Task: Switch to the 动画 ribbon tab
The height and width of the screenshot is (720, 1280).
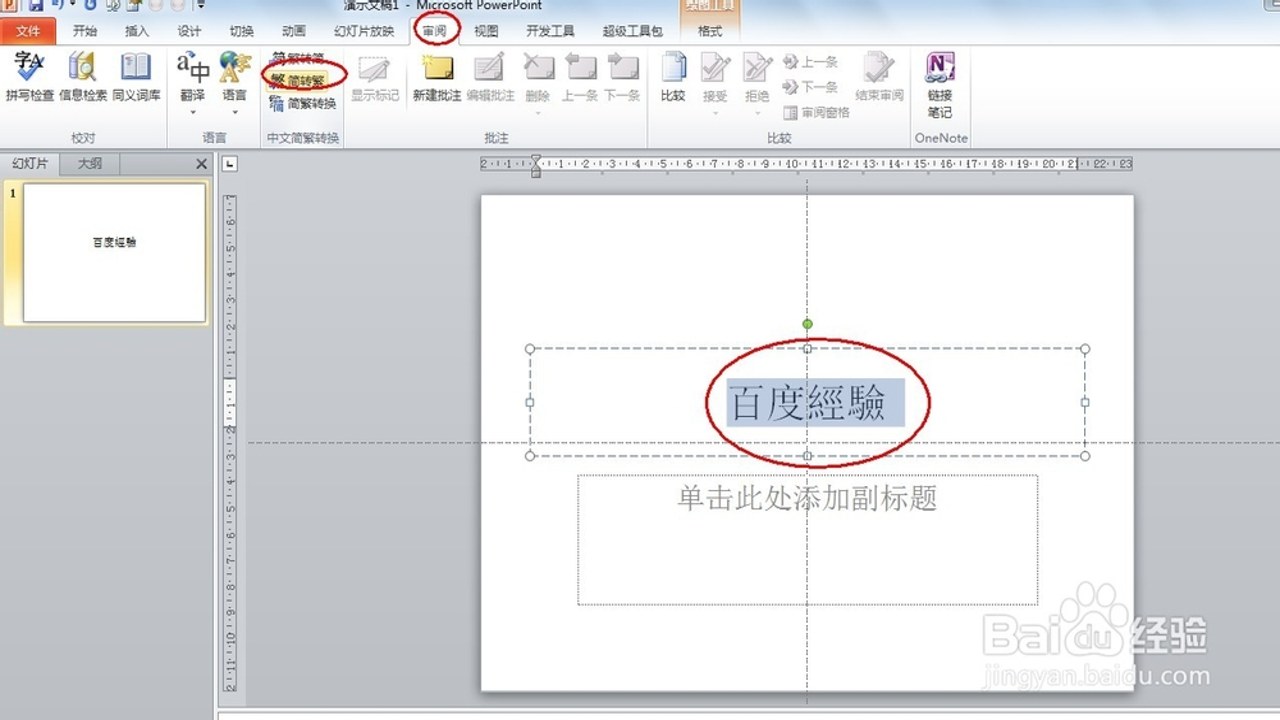Action: pos(294,31)
